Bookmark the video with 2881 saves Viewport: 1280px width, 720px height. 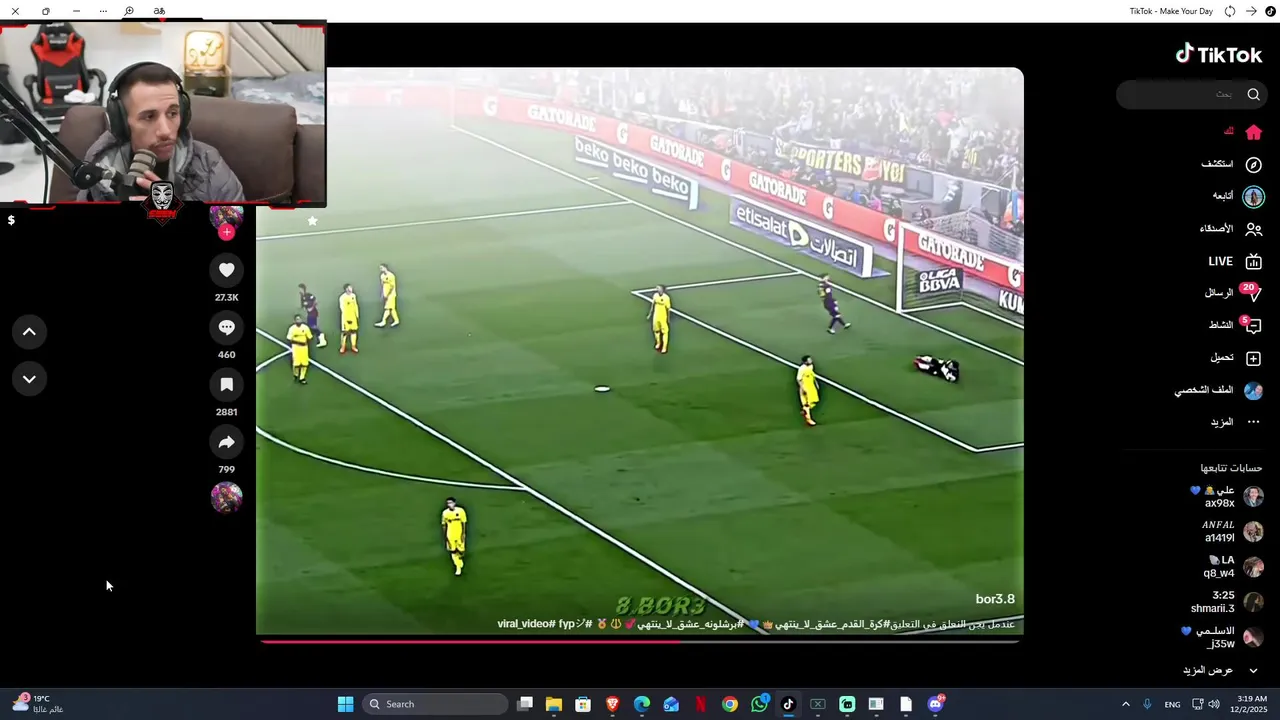click(227, 384)
